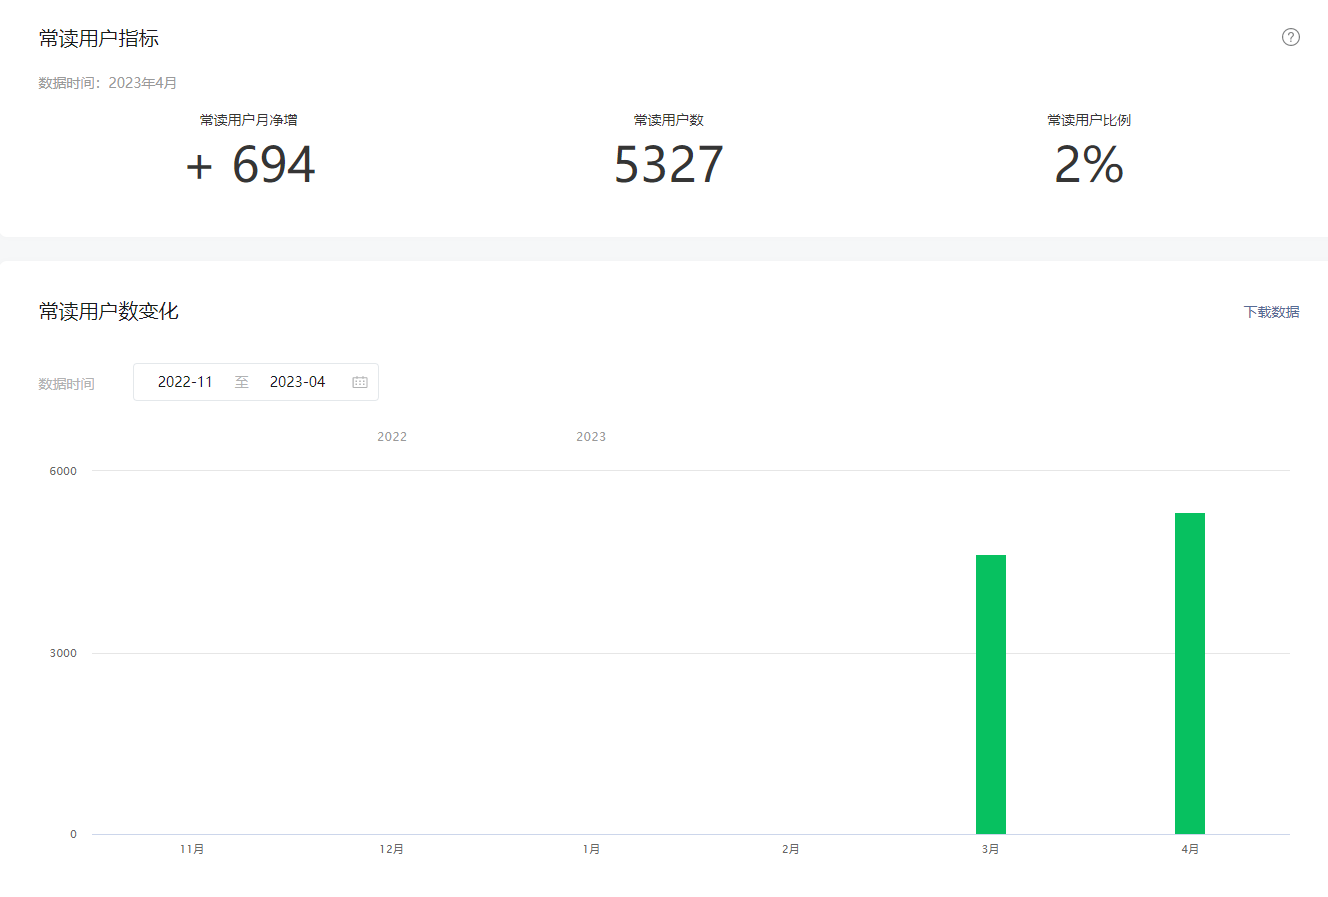Click the 1月 x-axis label
The height and width of the screenshot is (897, 1328).
tap(591, 849)
